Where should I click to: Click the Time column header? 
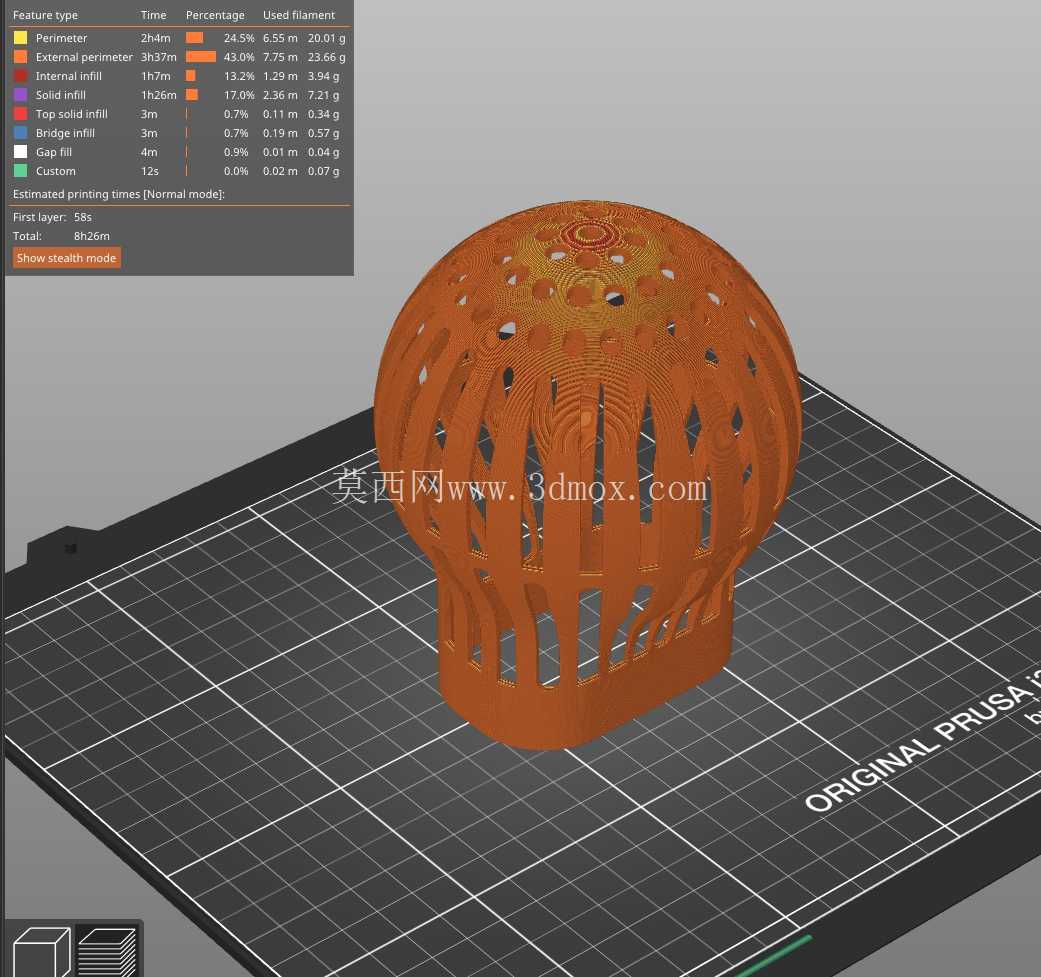point(153,15)
